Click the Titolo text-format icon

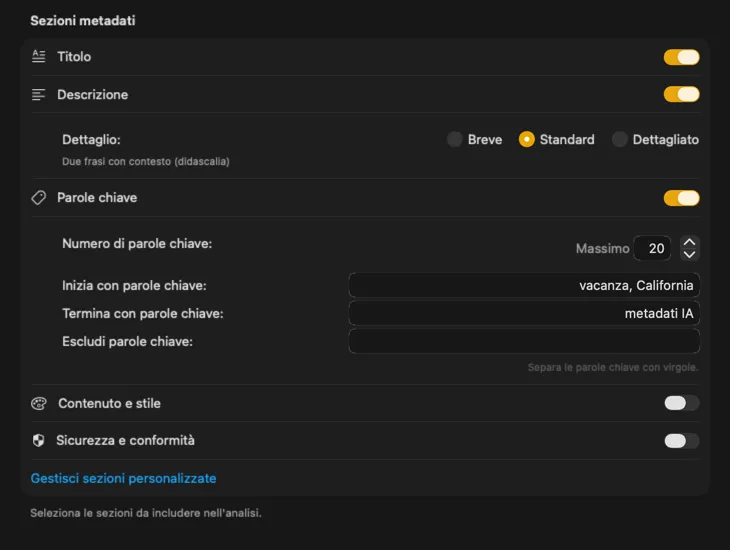click(39, 57)
